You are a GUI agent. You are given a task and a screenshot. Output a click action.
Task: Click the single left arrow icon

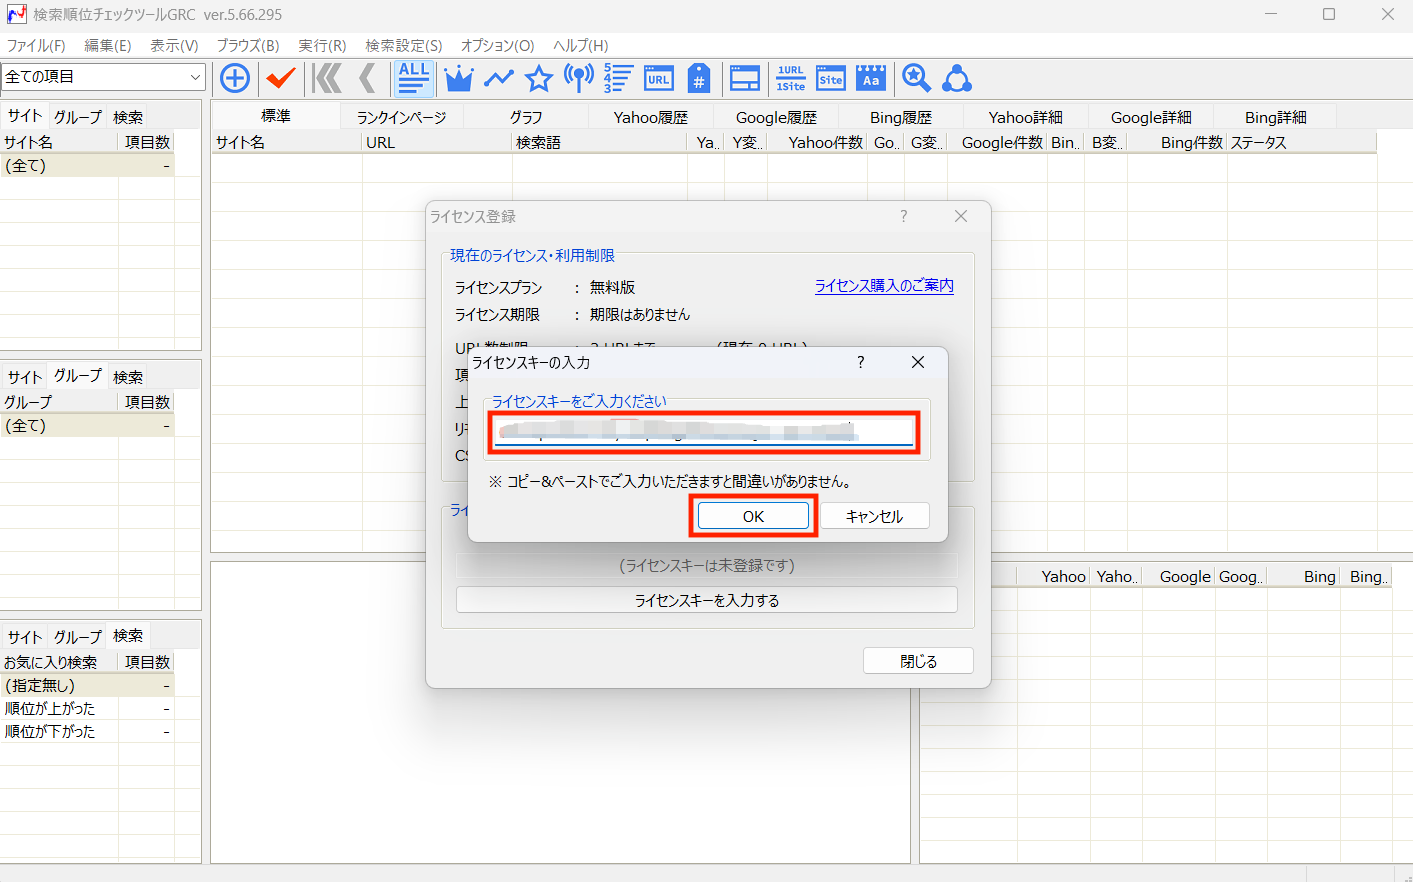368,78
